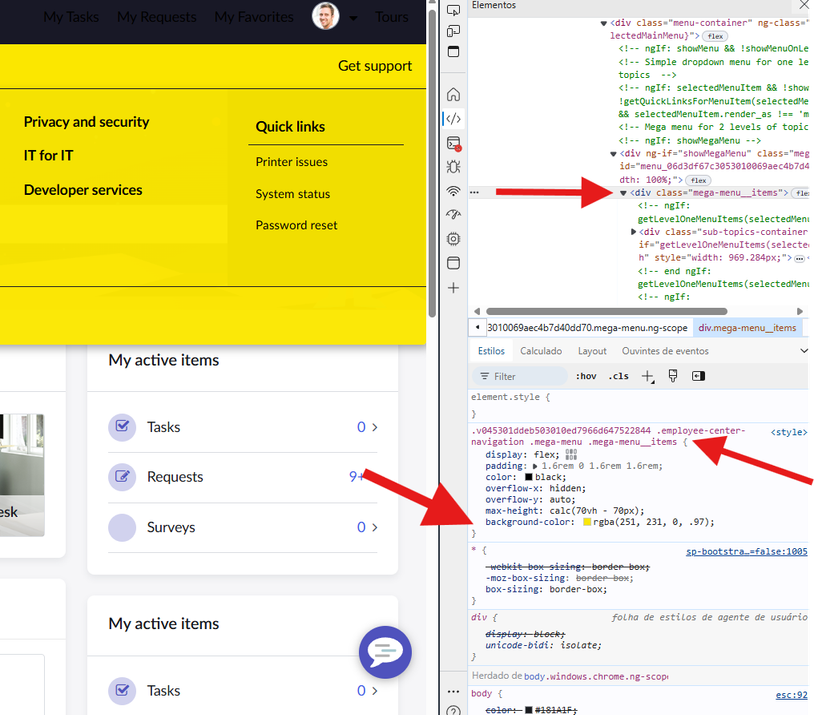Open the Sources bug debugger icon
This screenshot has width=814, height=715.
click(453, 167)
